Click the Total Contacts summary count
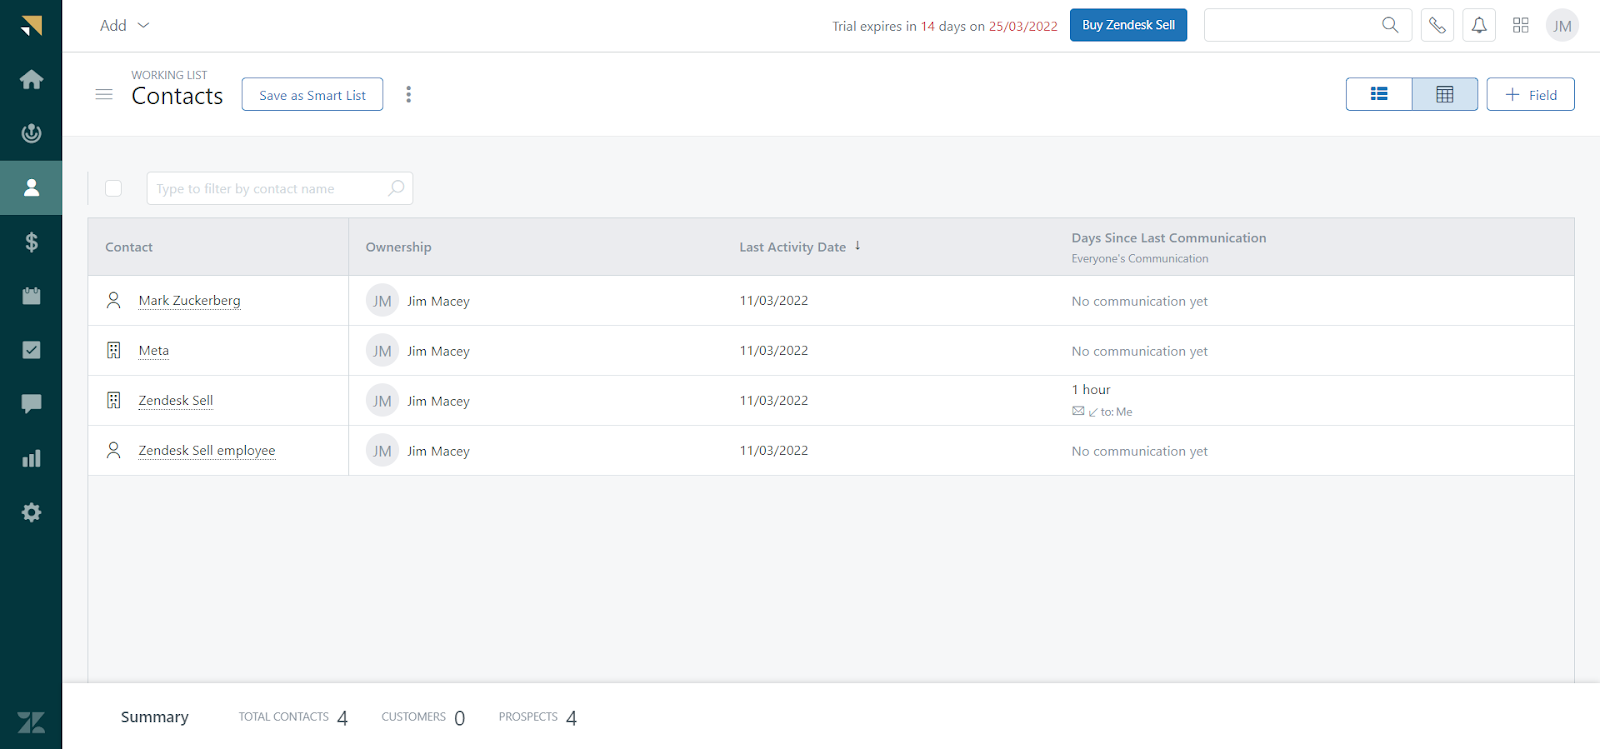 pos(342,718)
